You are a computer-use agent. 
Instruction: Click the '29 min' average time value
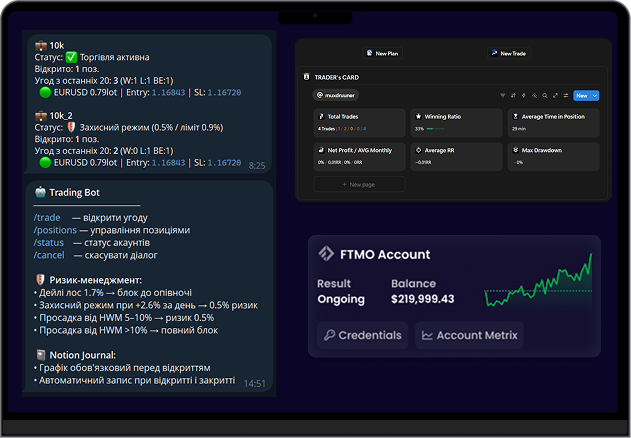click(519, 129)
